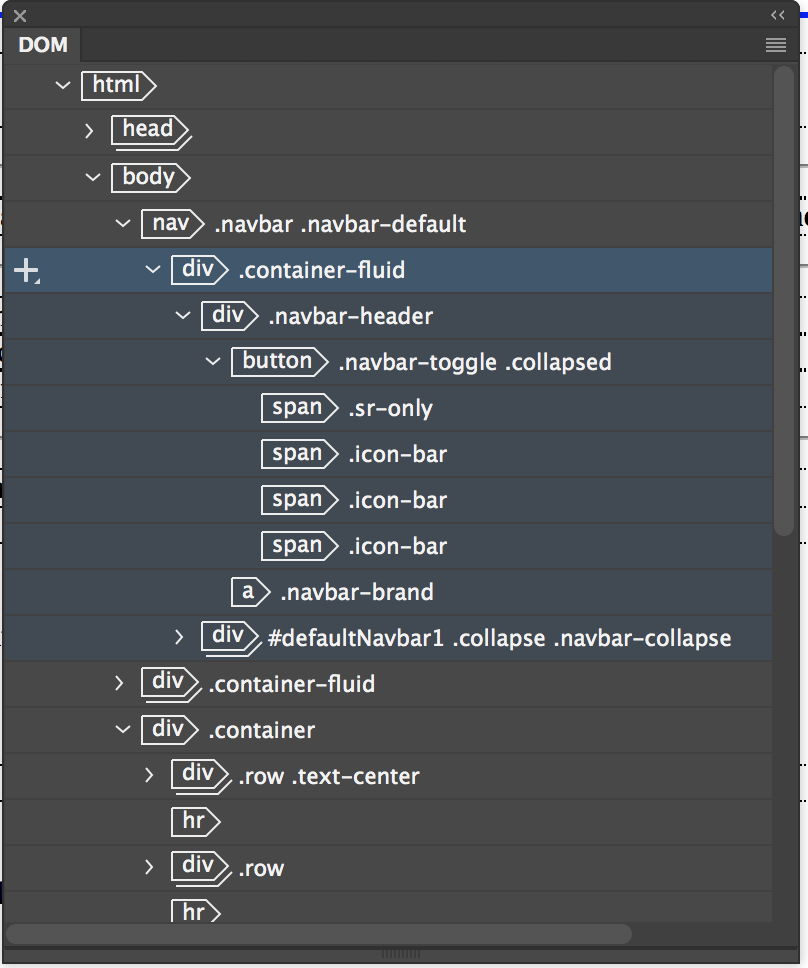
Task: Click the plus icon to insert a new element
Action: tap(26, 269)
